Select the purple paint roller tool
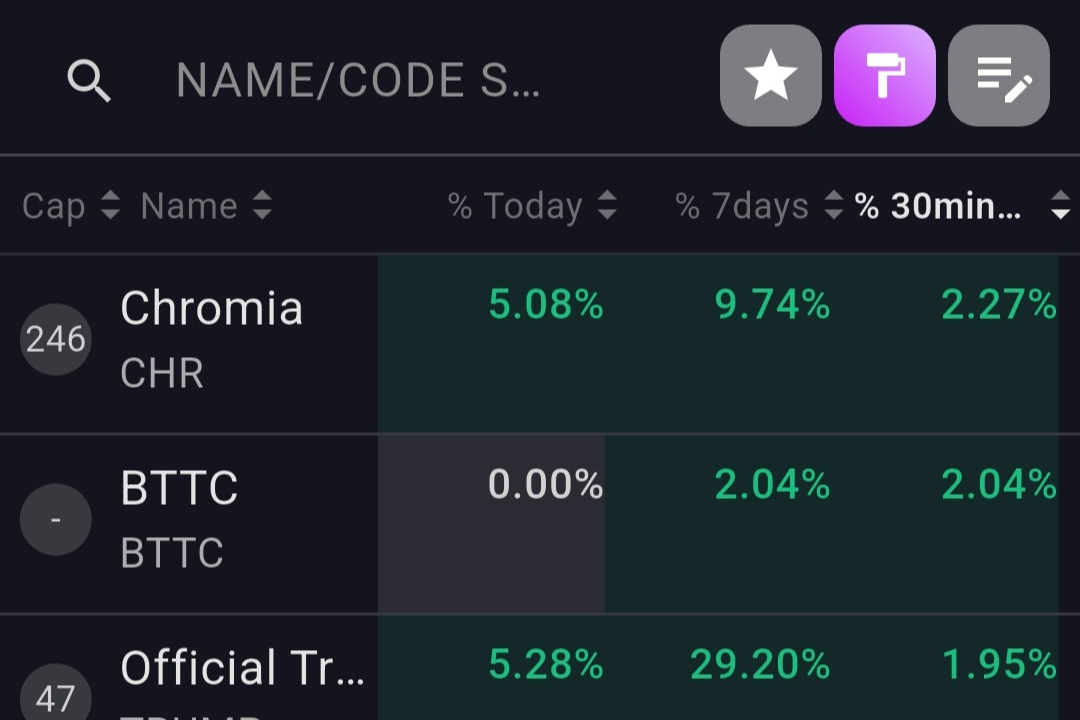 click(884, 75)
